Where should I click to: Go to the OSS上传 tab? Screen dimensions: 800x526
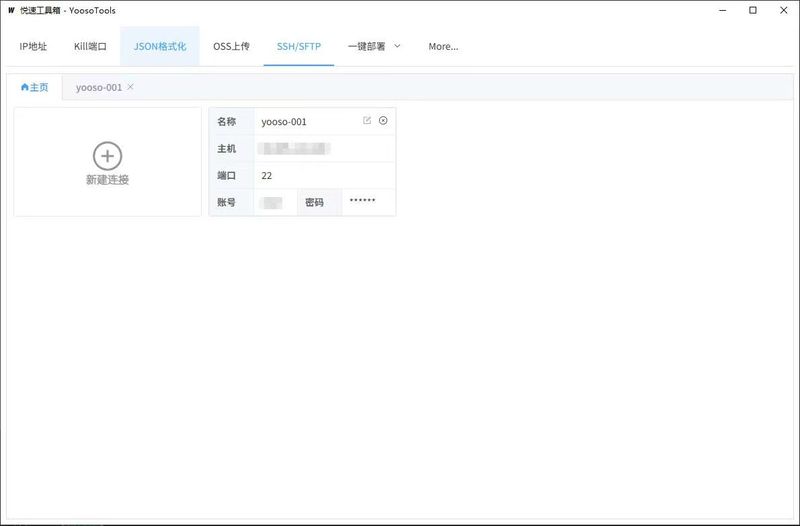[x=231, y=46]
